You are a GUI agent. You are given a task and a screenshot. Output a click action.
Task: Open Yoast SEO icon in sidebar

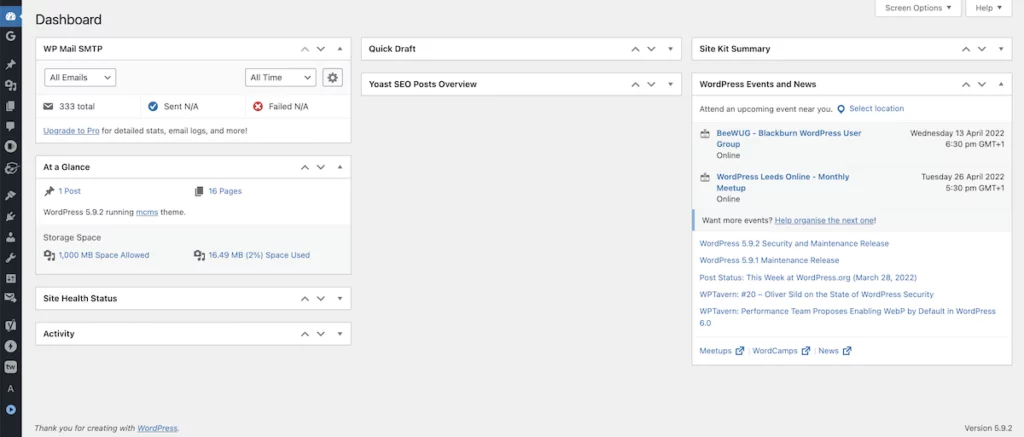coord(10,325)
